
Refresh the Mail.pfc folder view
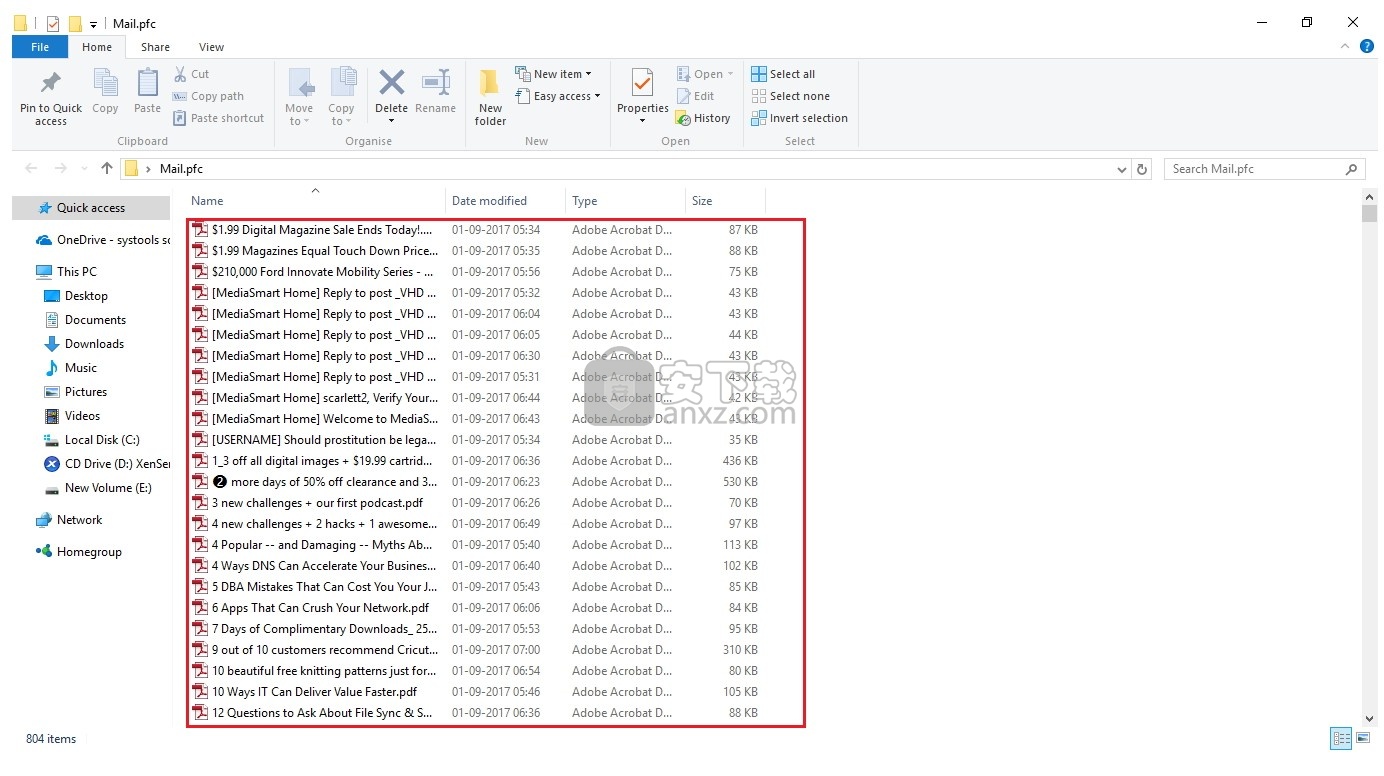(x=1143, y=169)
